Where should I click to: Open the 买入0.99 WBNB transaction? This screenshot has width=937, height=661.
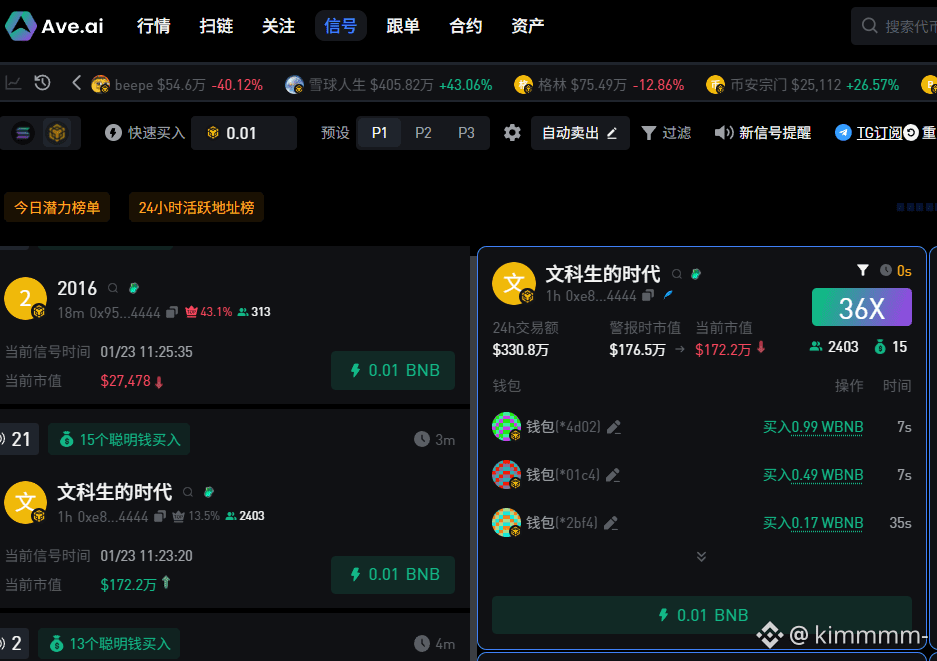pyautogui.click(x=813, y=427)
